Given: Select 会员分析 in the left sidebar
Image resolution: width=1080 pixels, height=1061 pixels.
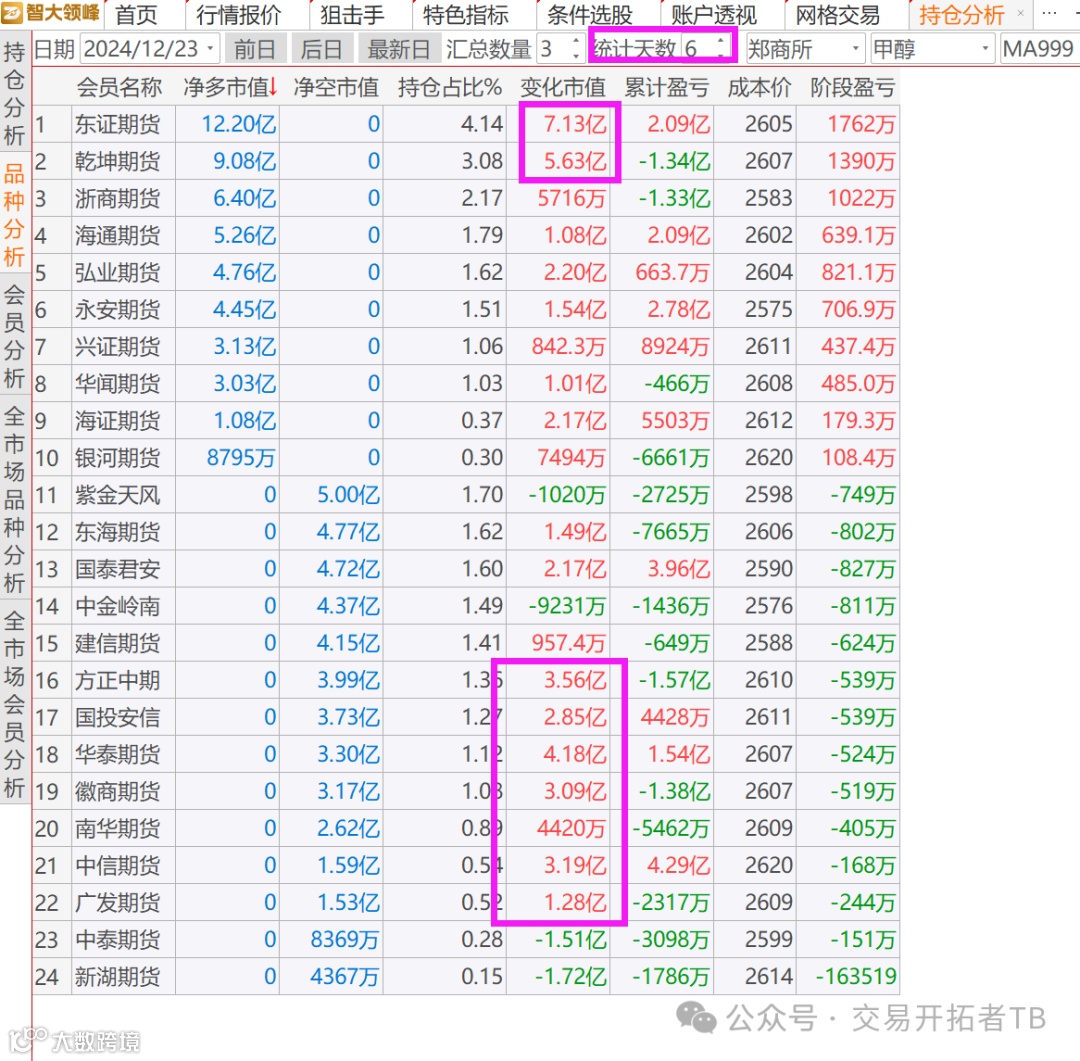Looking at the screenshot, I should (14, 336).
